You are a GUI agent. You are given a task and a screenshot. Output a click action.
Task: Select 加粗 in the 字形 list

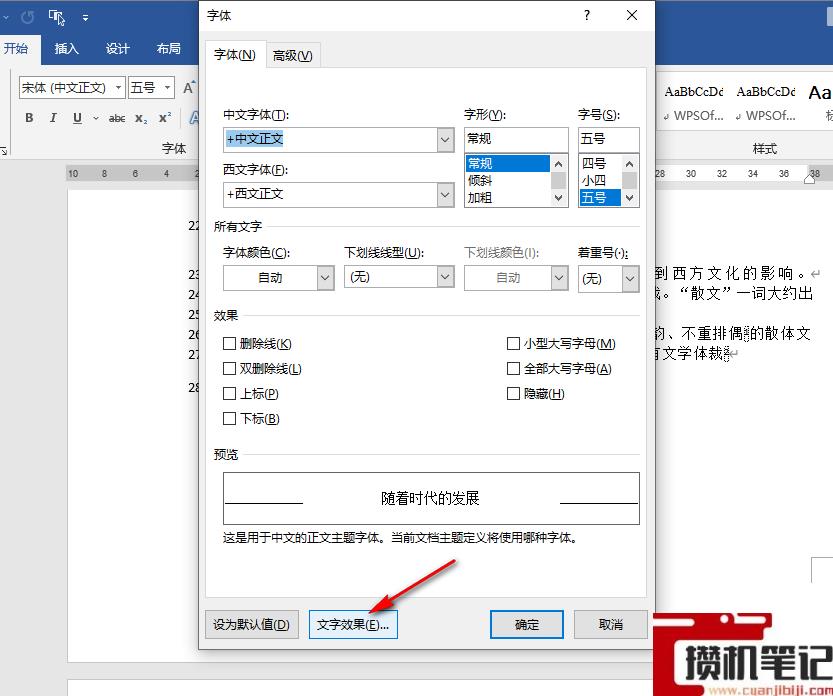tap(507, 198)
